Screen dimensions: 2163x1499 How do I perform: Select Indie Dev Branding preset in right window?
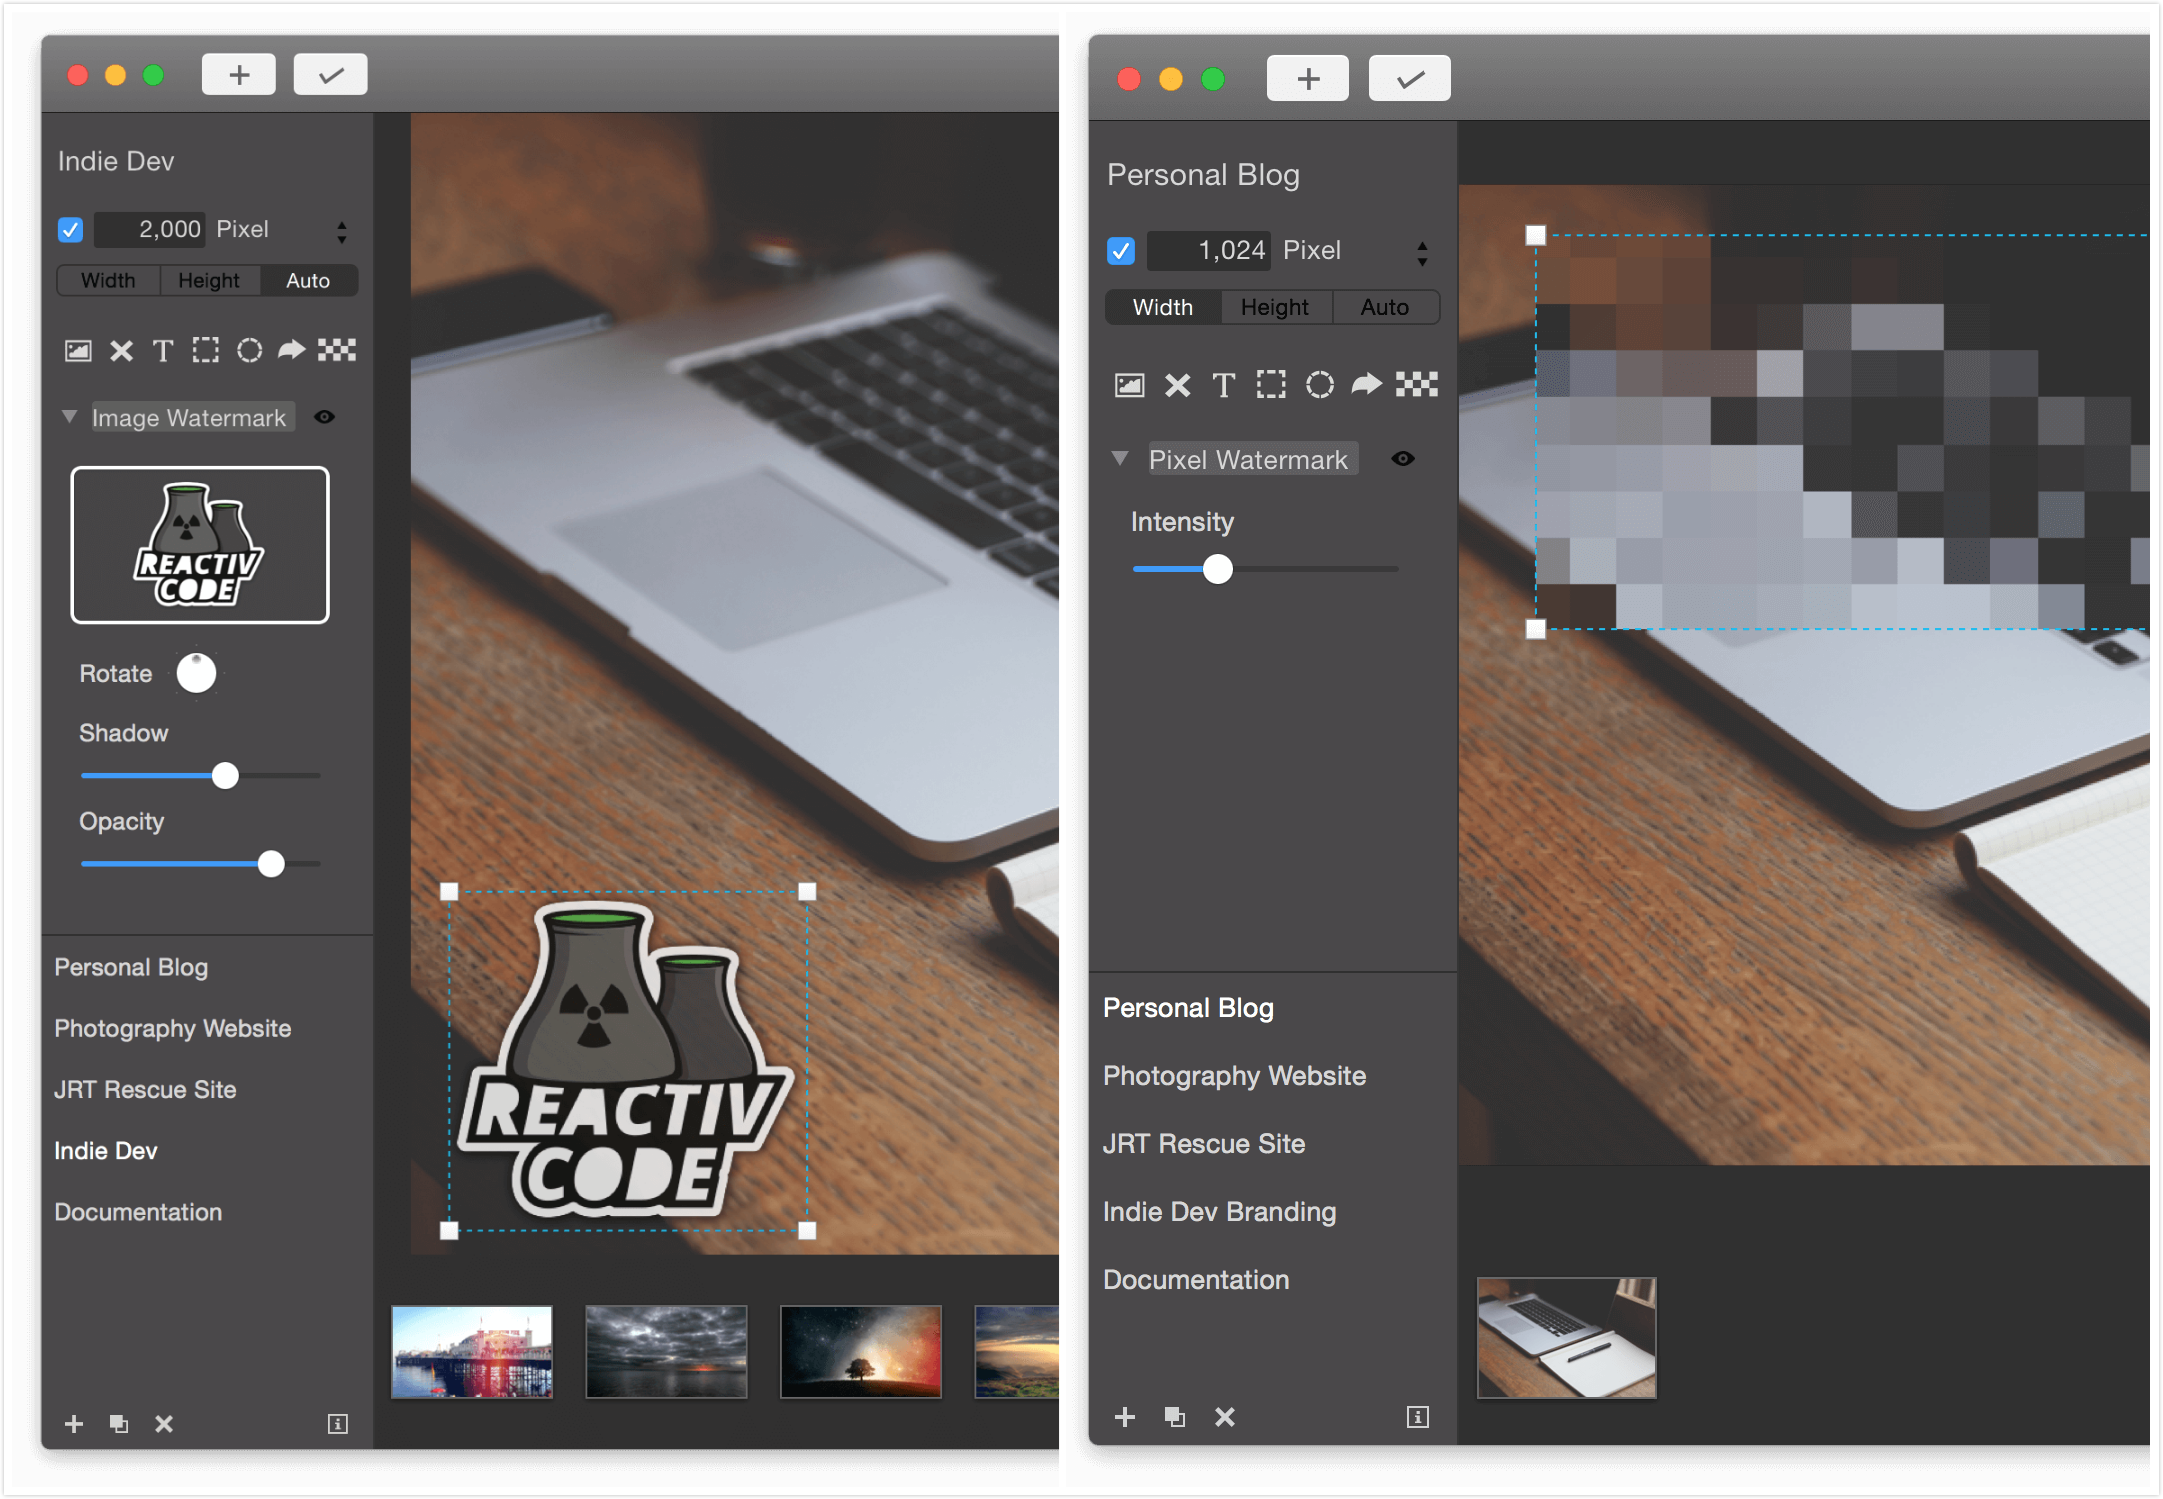coord(1219,1212)
